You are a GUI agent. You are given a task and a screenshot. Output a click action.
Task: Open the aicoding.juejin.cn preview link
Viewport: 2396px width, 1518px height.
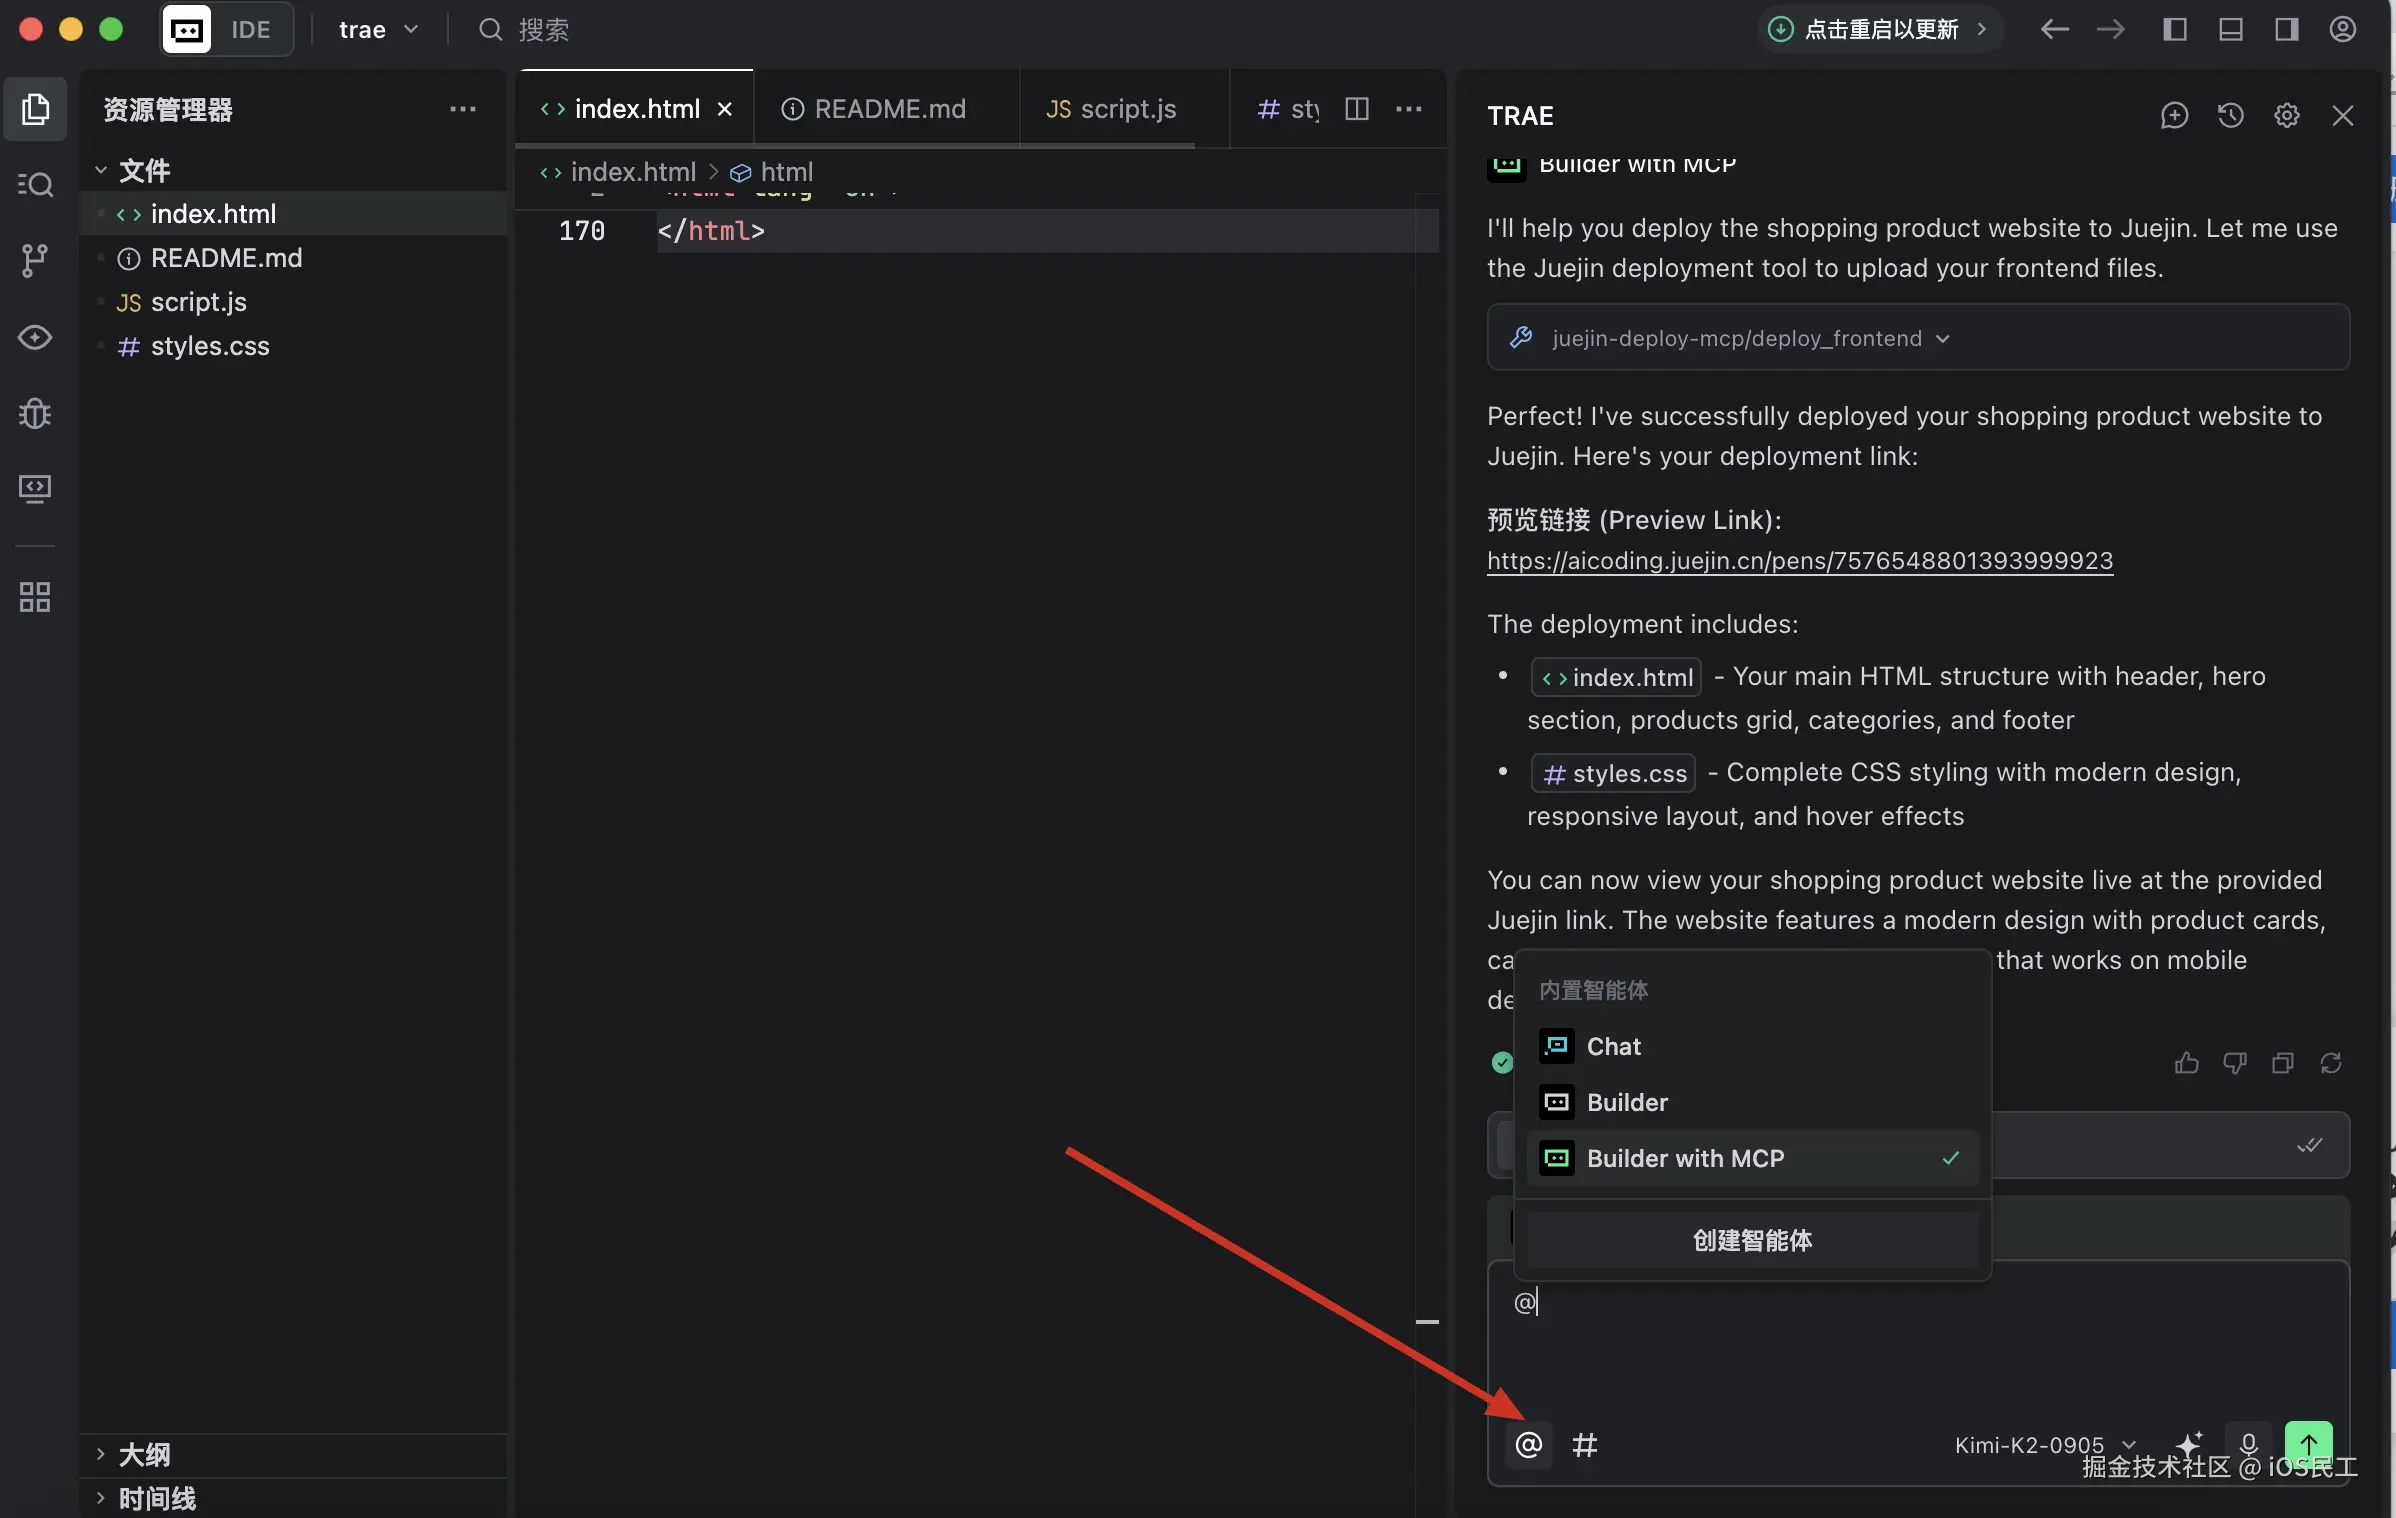pyautogui.click(x=1800, y=561)
